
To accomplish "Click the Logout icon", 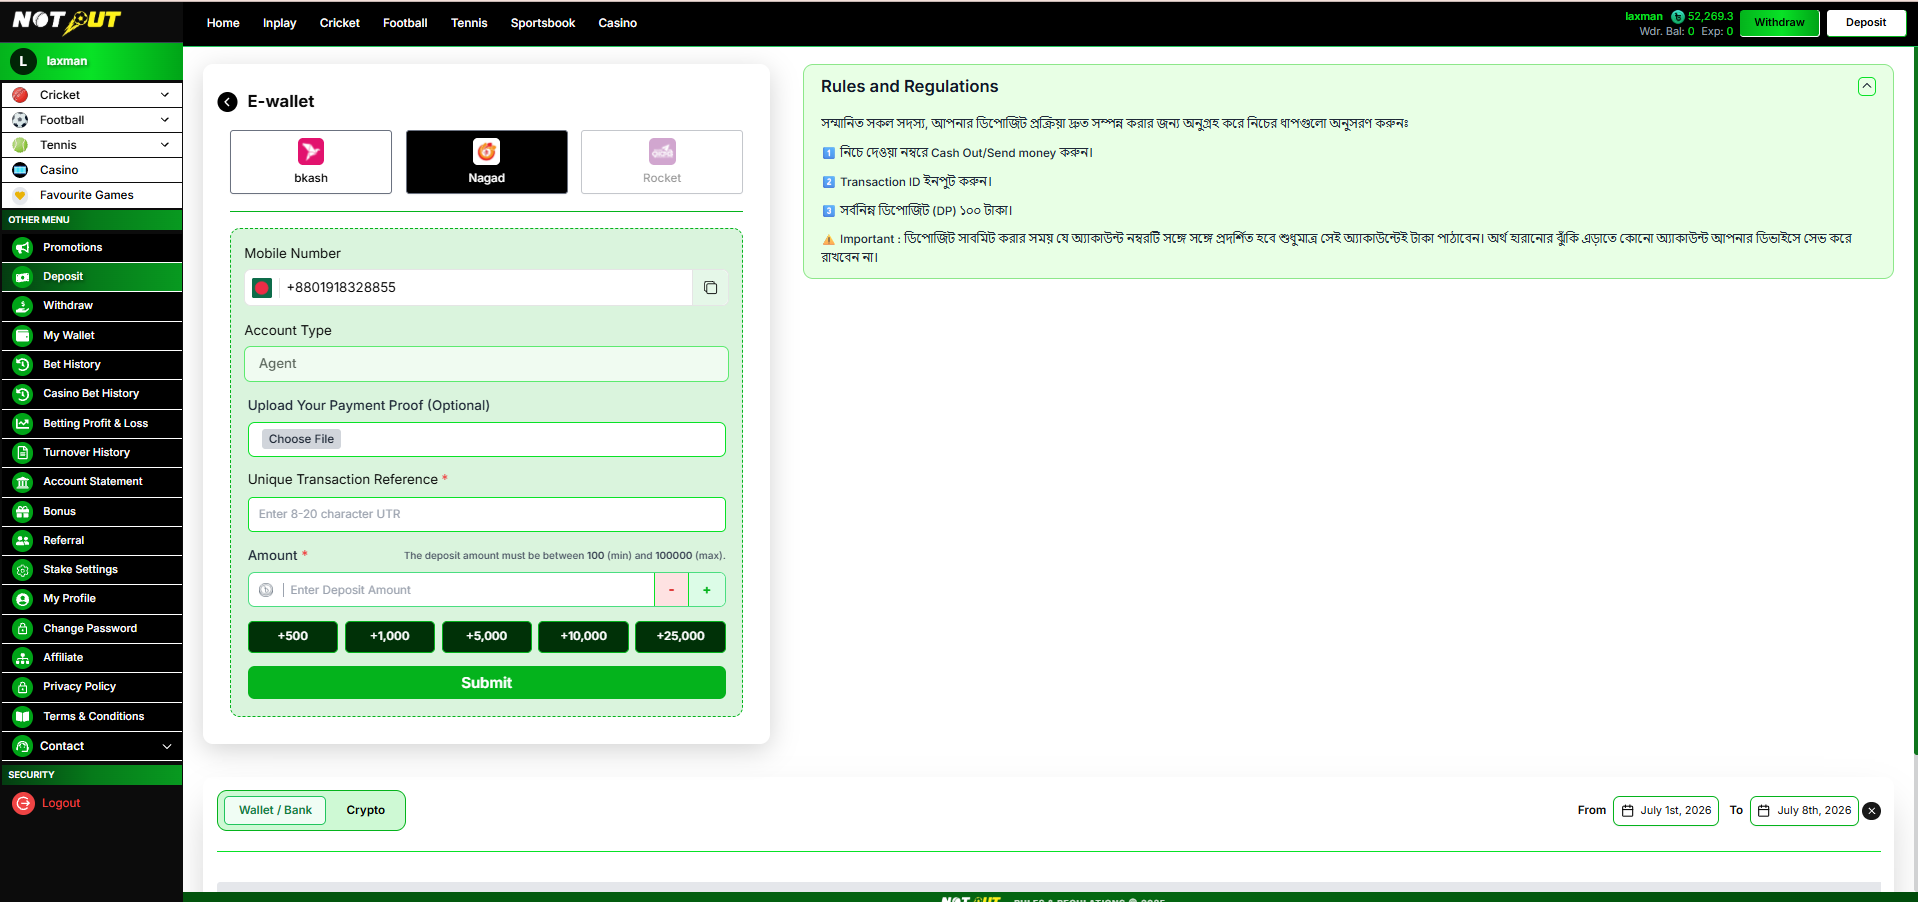I will coord(23,803).
